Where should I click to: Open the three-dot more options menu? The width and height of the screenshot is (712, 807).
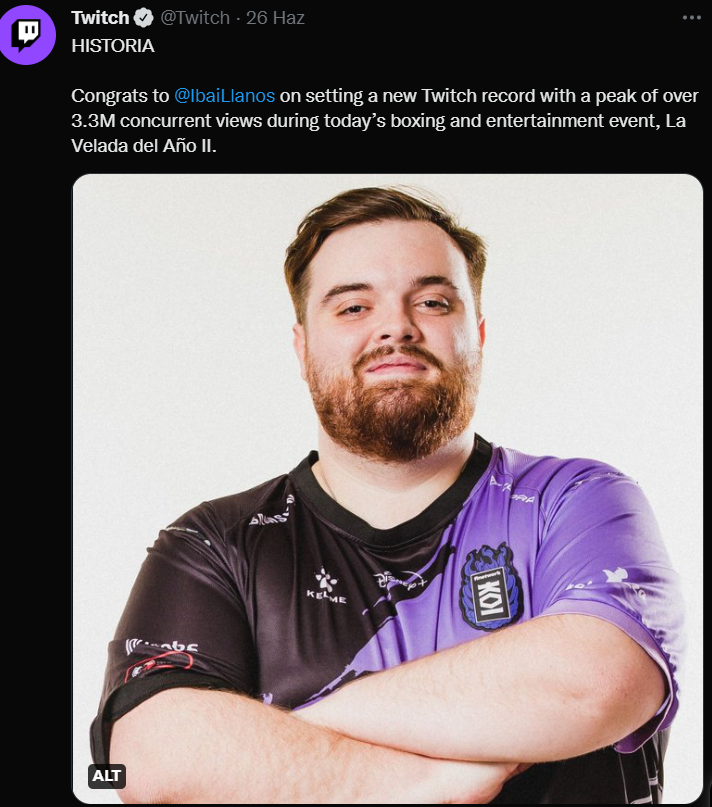pos(691,17)
